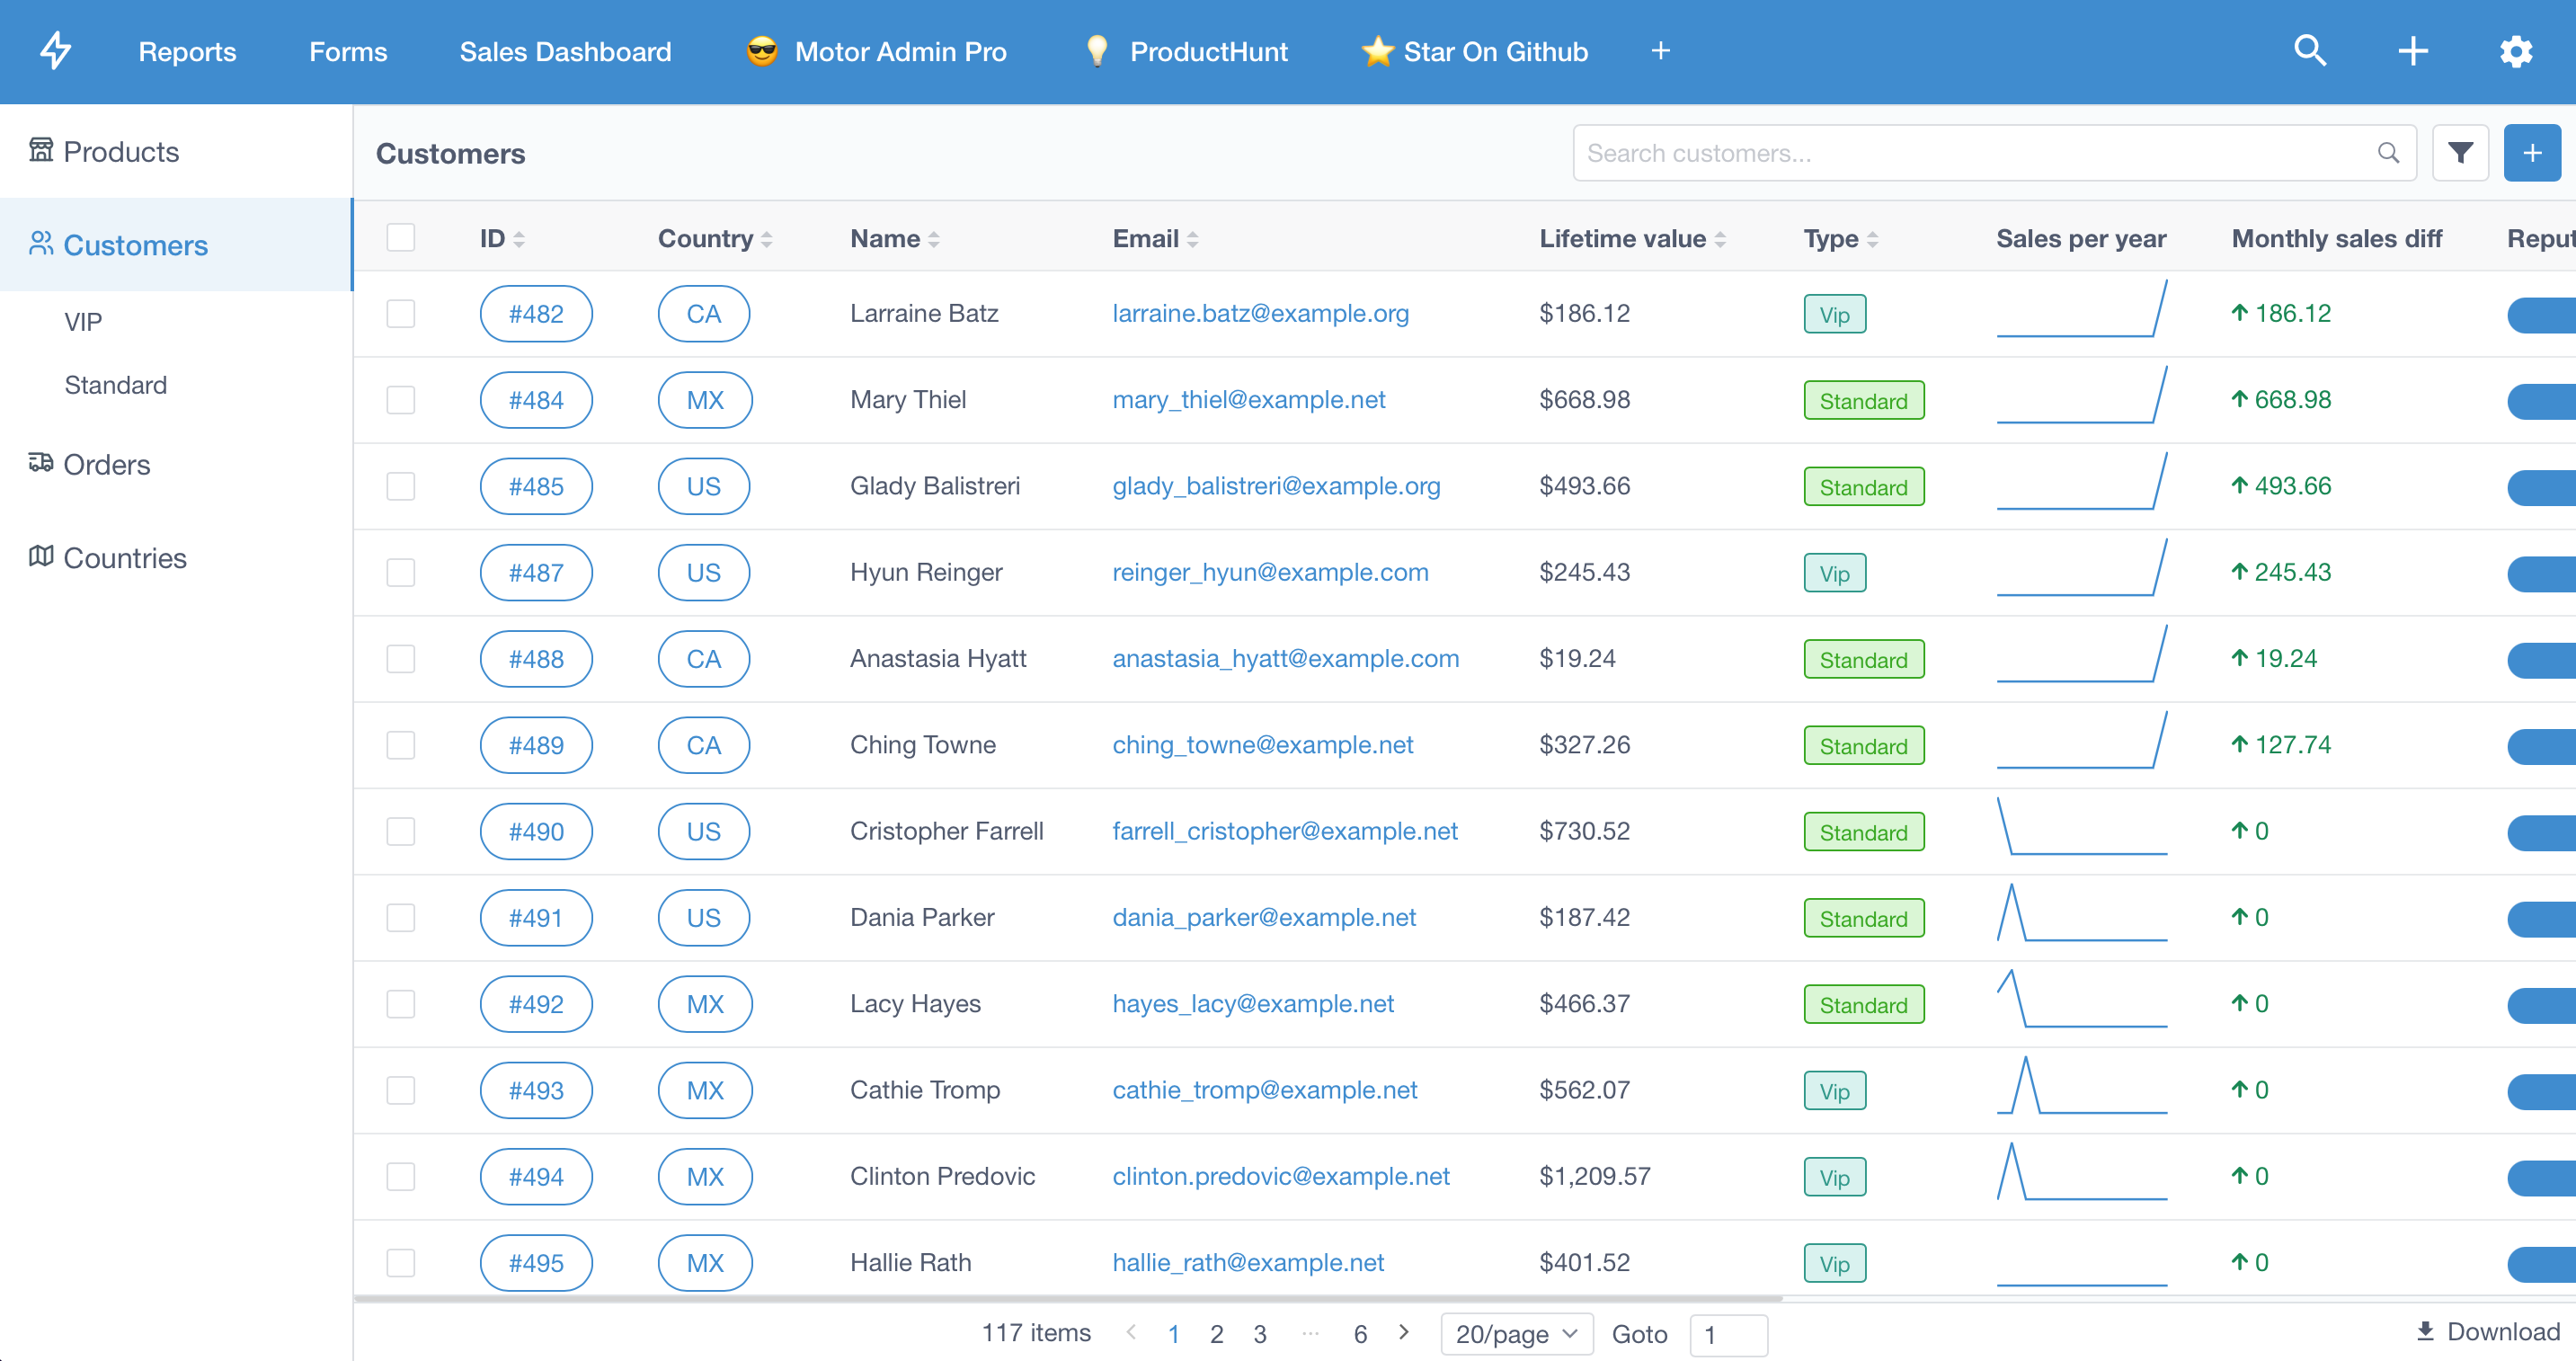
Task: Click the Standard type tag for Lacy Hayes
Action: (1863, 1005)
